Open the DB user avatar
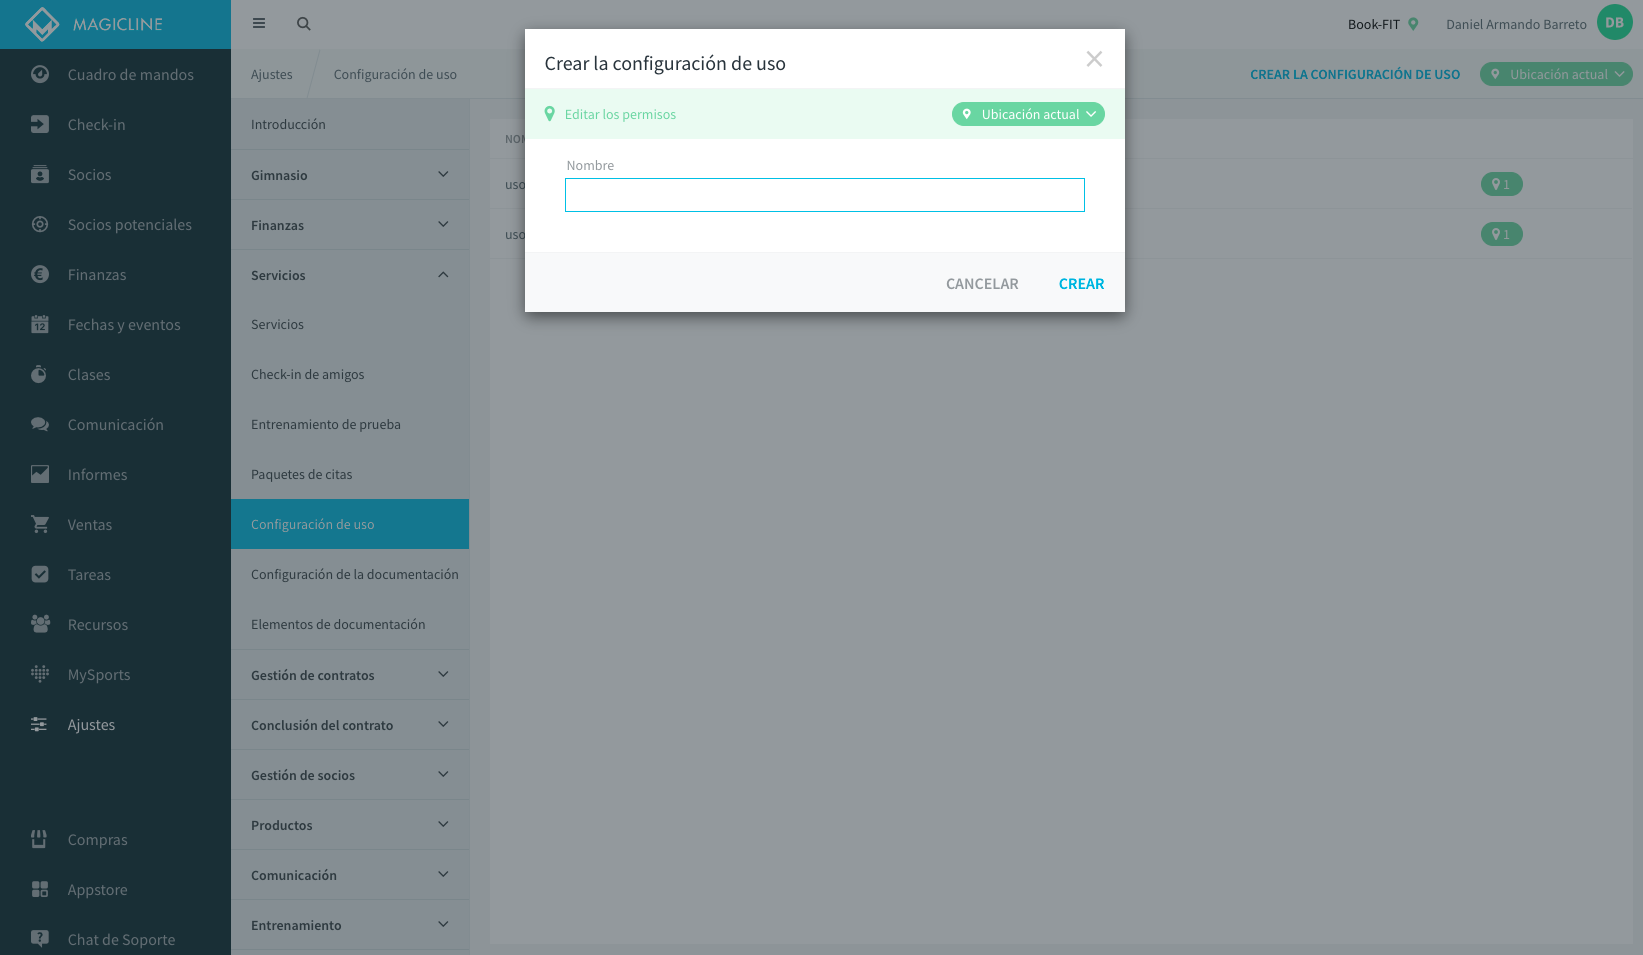The width and height of the screenshot is (1643, 955). 1615,23
